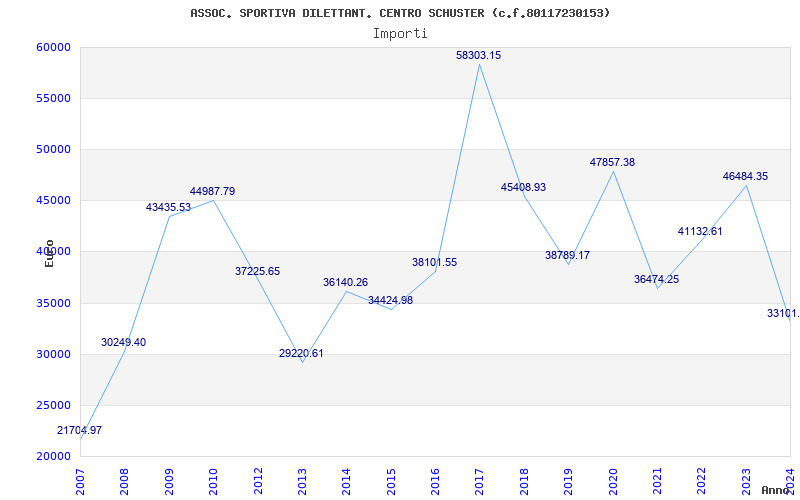Click the x-axis year 2007
This screenshot has height=500, width=800.
tap(81, 481)
